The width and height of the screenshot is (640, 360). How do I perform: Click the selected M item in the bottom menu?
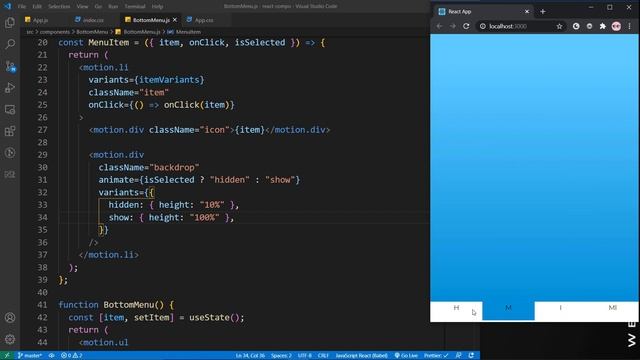508,311
